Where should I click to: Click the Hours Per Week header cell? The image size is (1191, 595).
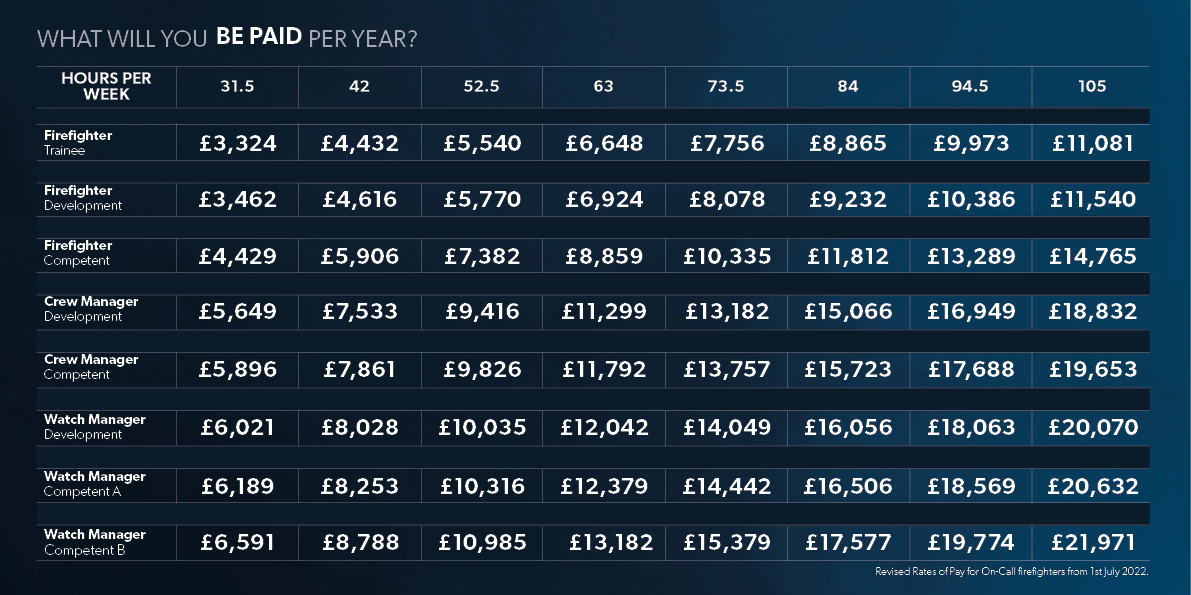click(106, 87)
